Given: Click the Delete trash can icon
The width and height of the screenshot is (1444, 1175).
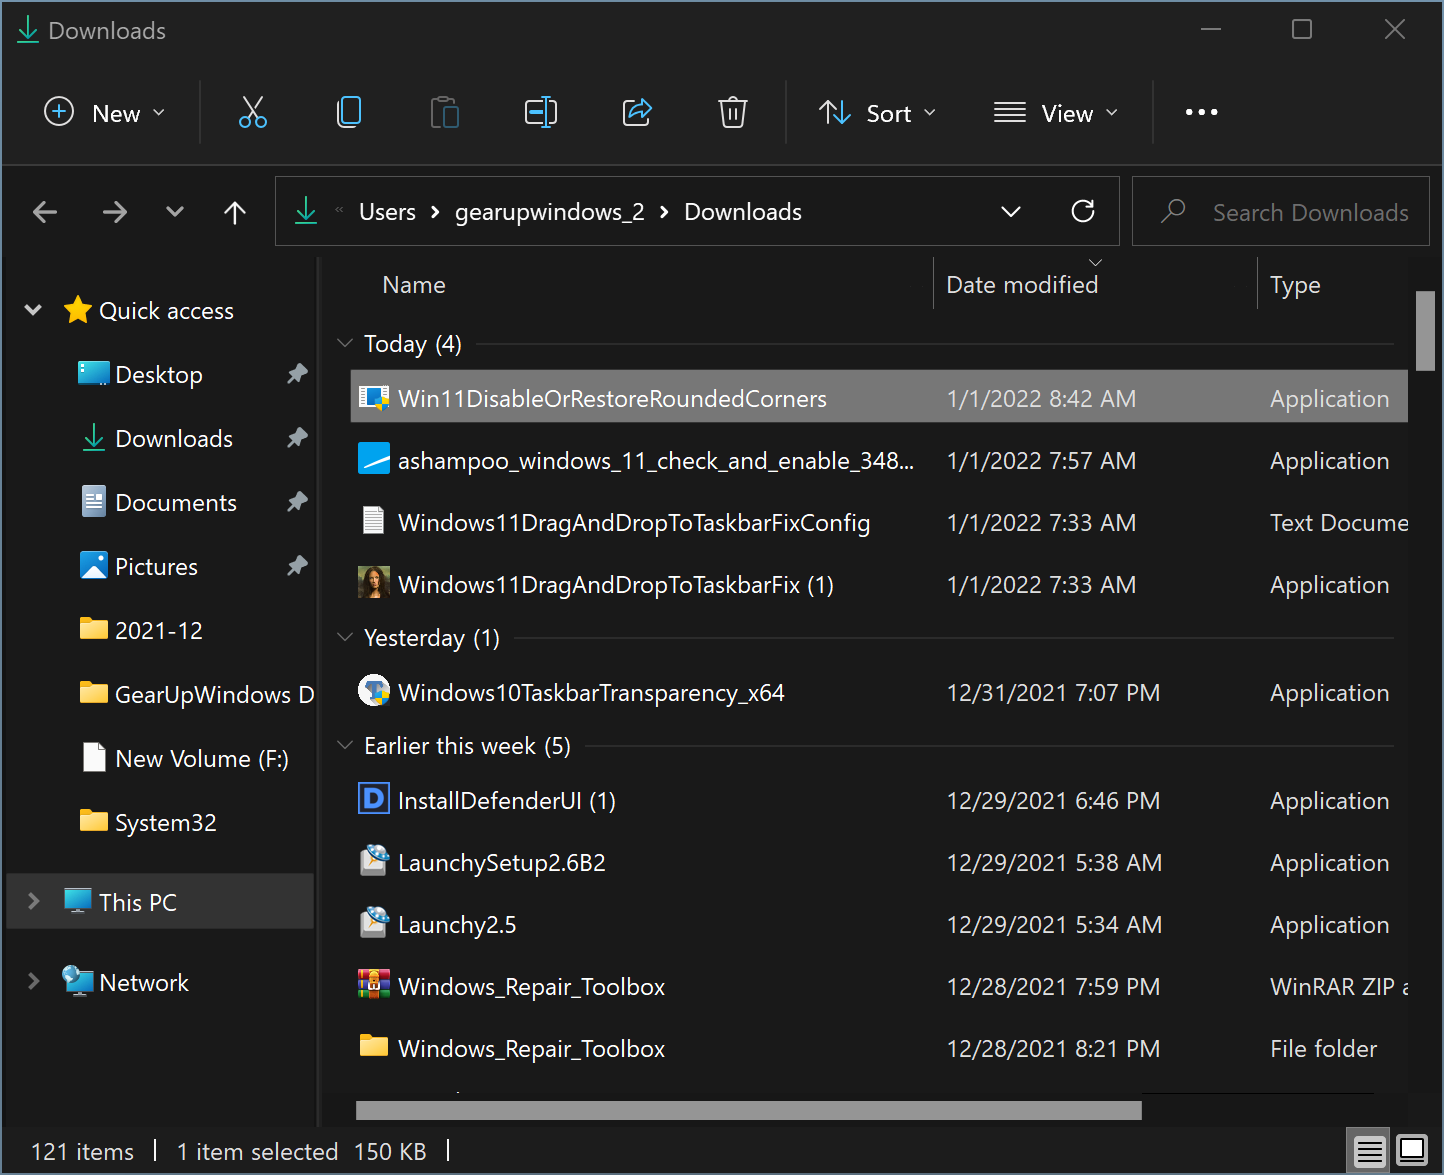Looking at the screenshot, I should pos(733,112).
